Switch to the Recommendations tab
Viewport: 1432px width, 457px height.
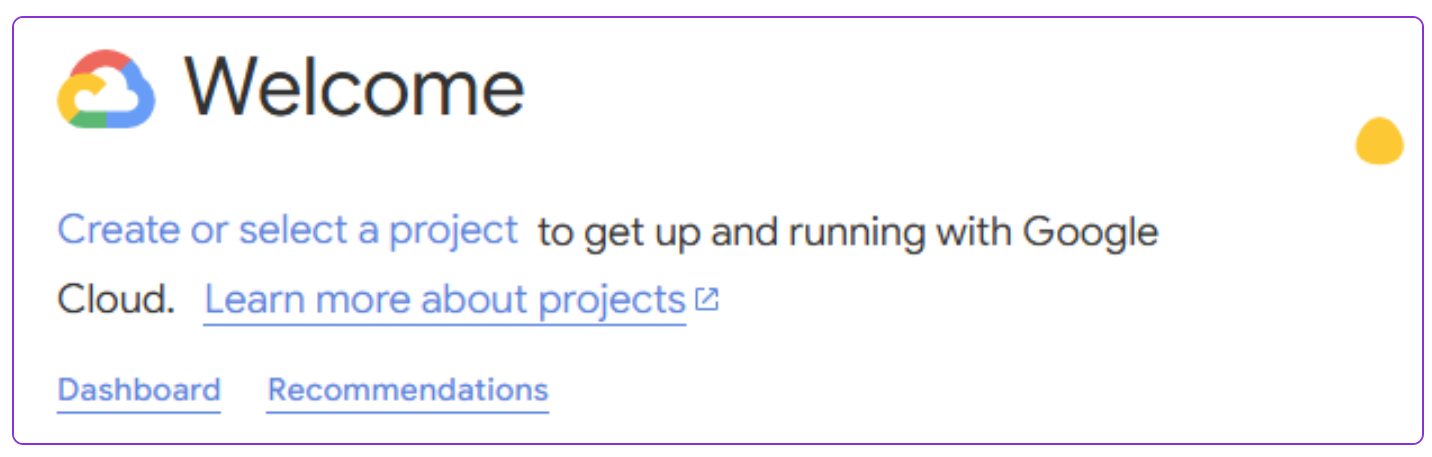tap(408, 389)
